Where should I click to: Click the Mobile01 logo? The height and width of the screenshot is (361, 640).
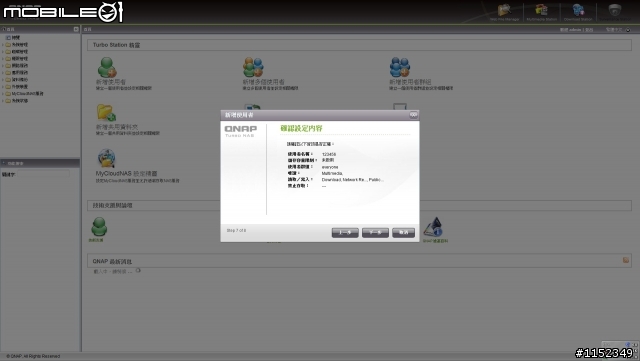coord(63,12)
